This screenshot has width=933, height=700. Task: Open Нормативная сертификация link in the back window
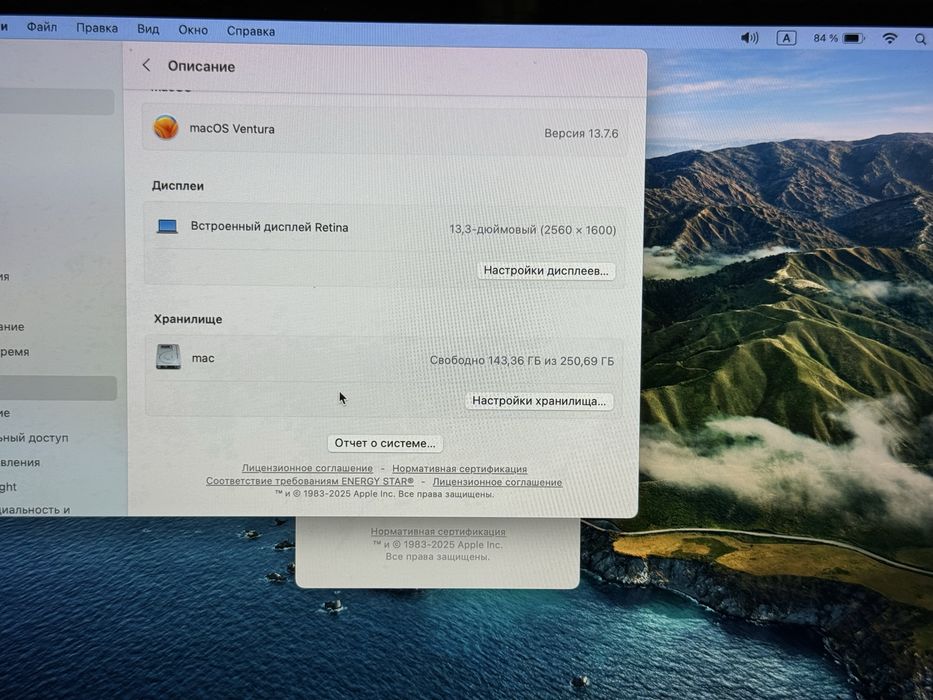[438, 532]
